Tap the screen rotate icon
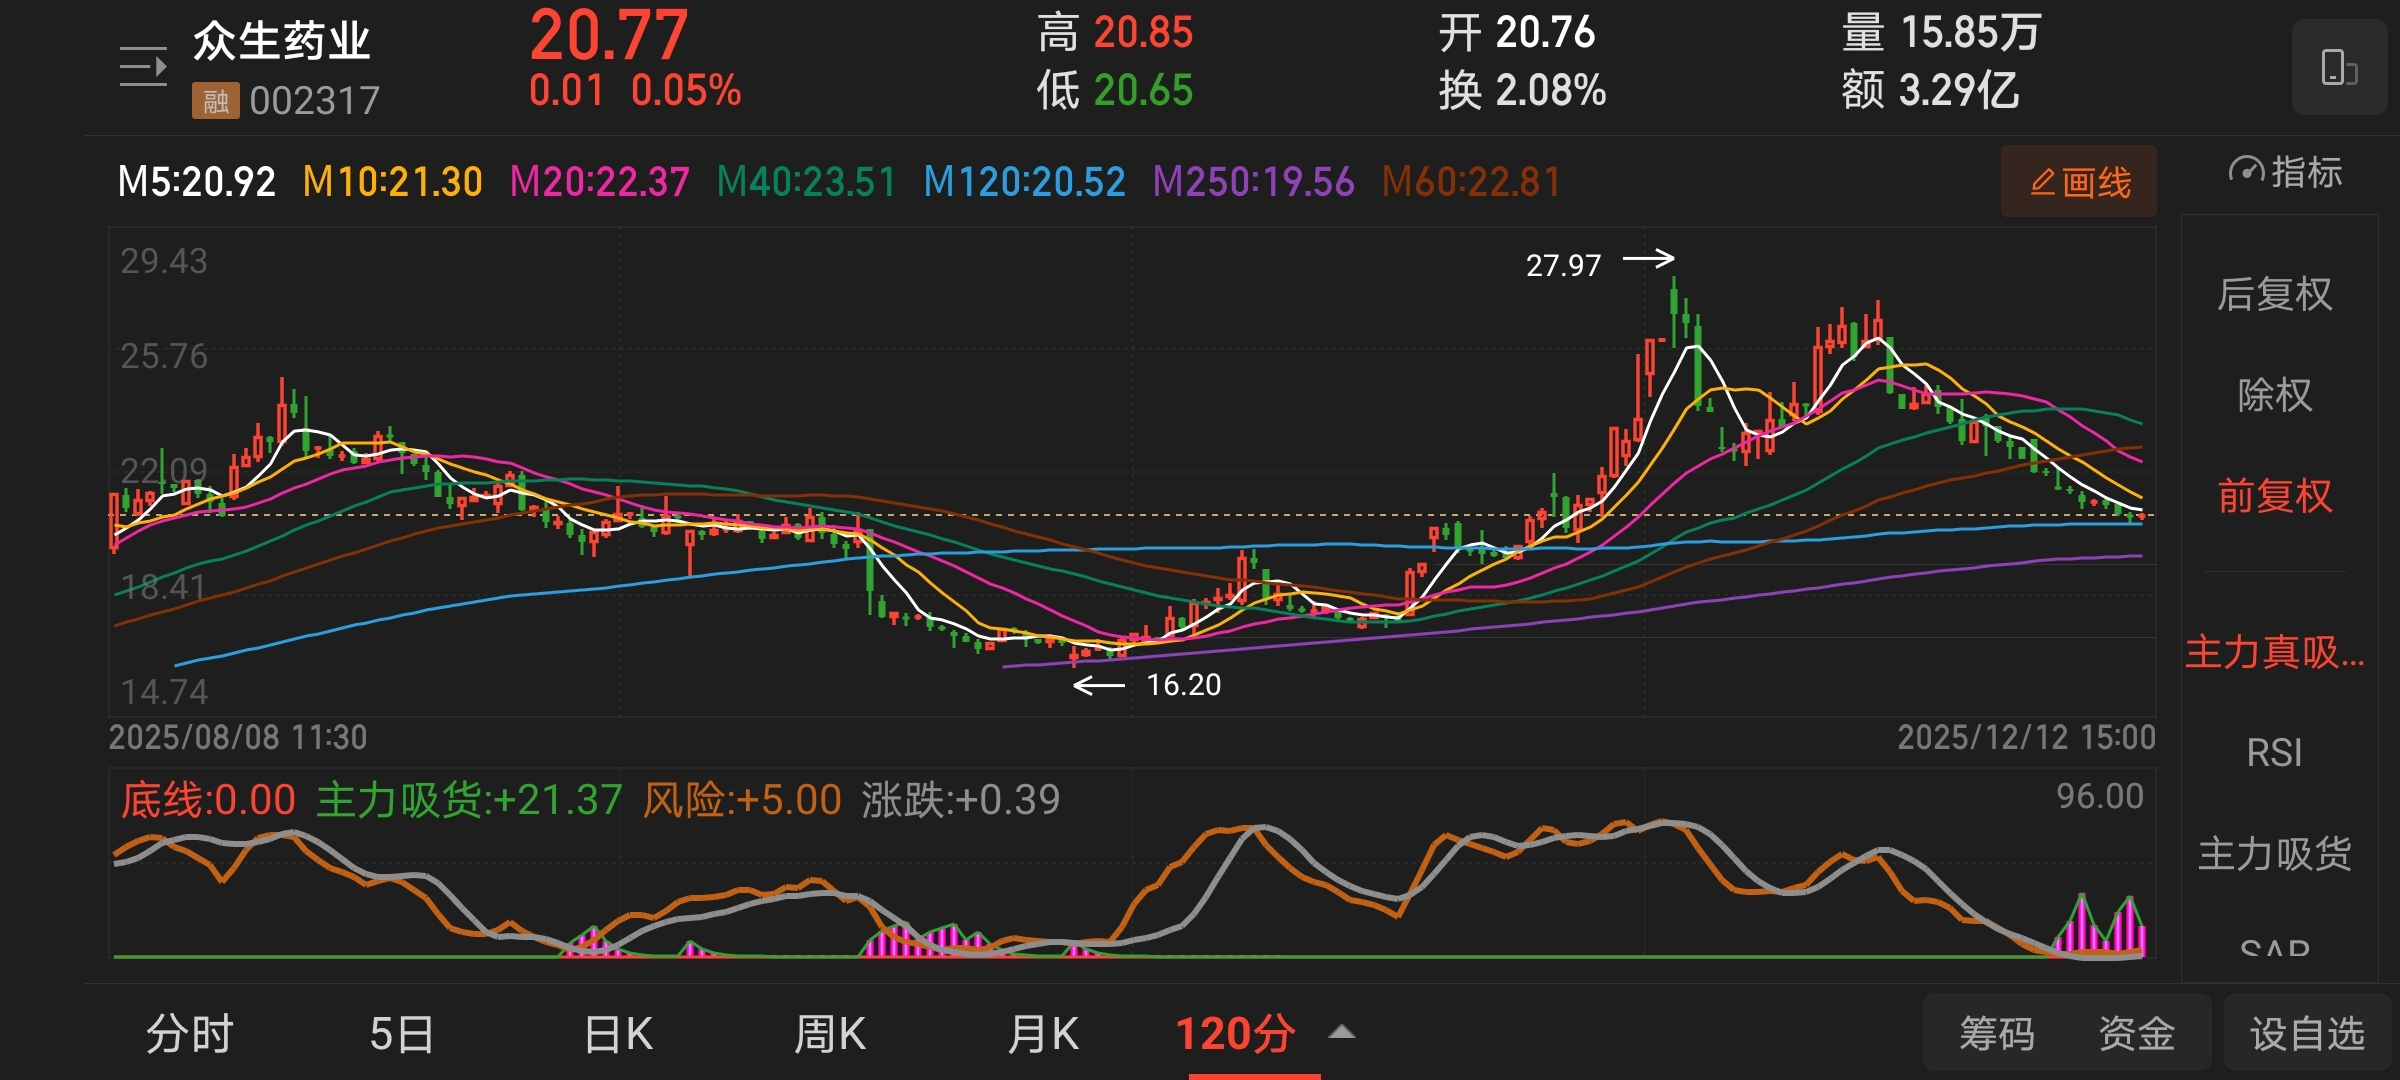Viewport: 2400px width, 1080px height. click(2339, 67)
